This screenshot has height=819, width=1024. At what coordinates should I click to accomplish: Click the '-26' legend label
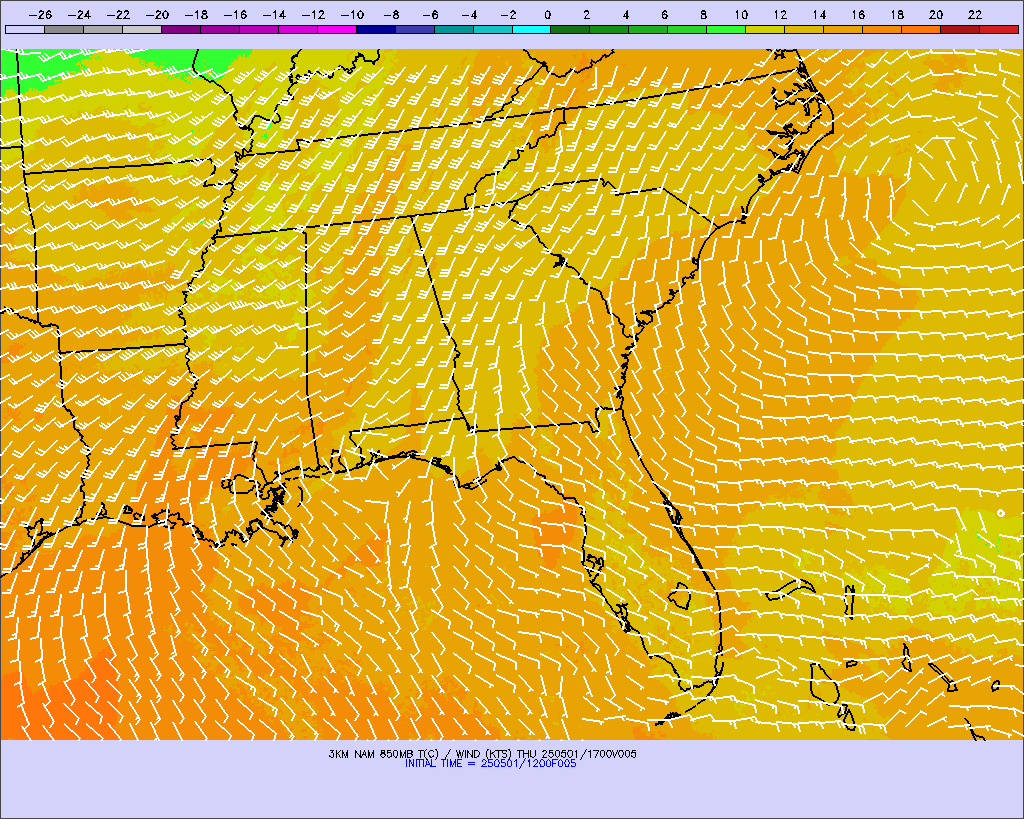click(x=40, y=14)
